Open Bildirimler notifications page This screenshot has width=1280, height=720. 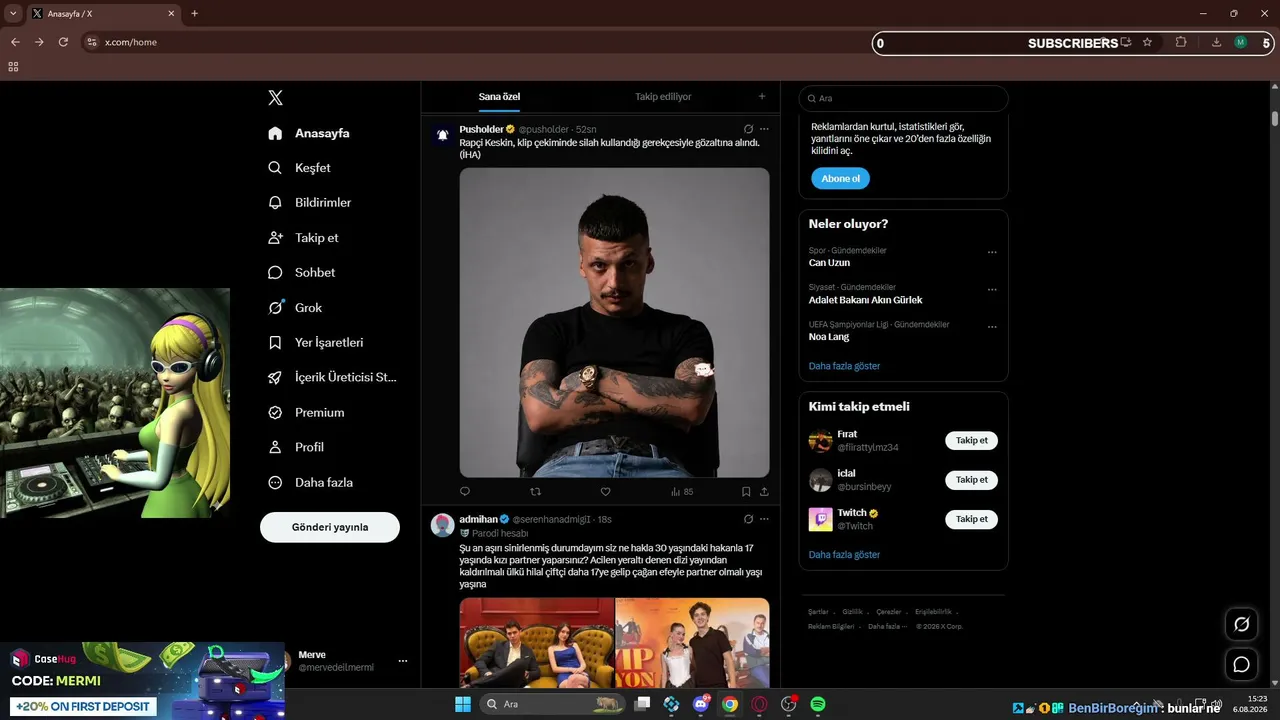pos(309,203)
